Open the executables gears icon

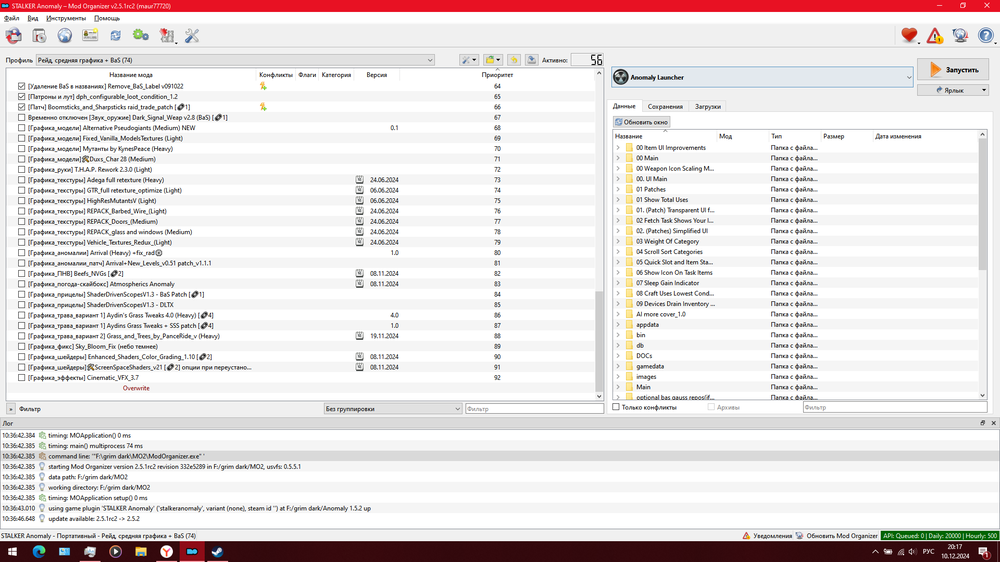[x=141, y=36]
